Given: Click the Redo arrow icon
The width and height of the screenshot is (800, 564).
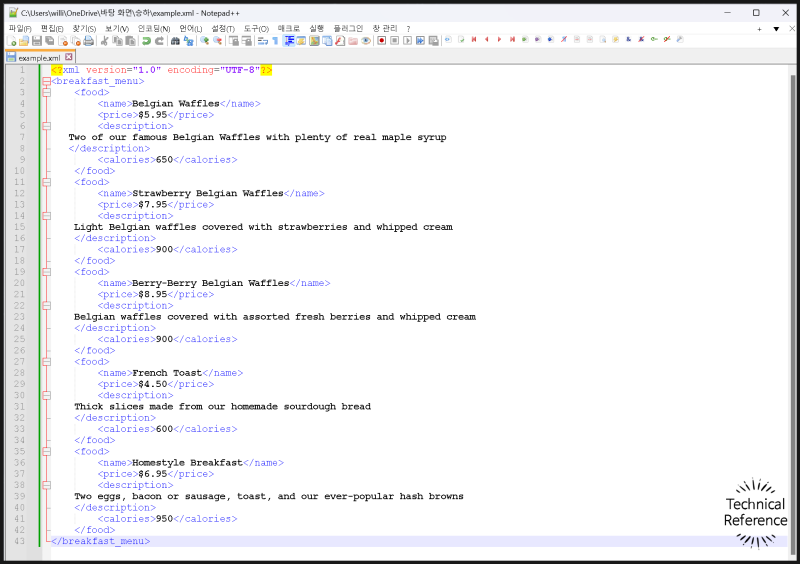Looking at the screenshot, I should coord(159,41).
